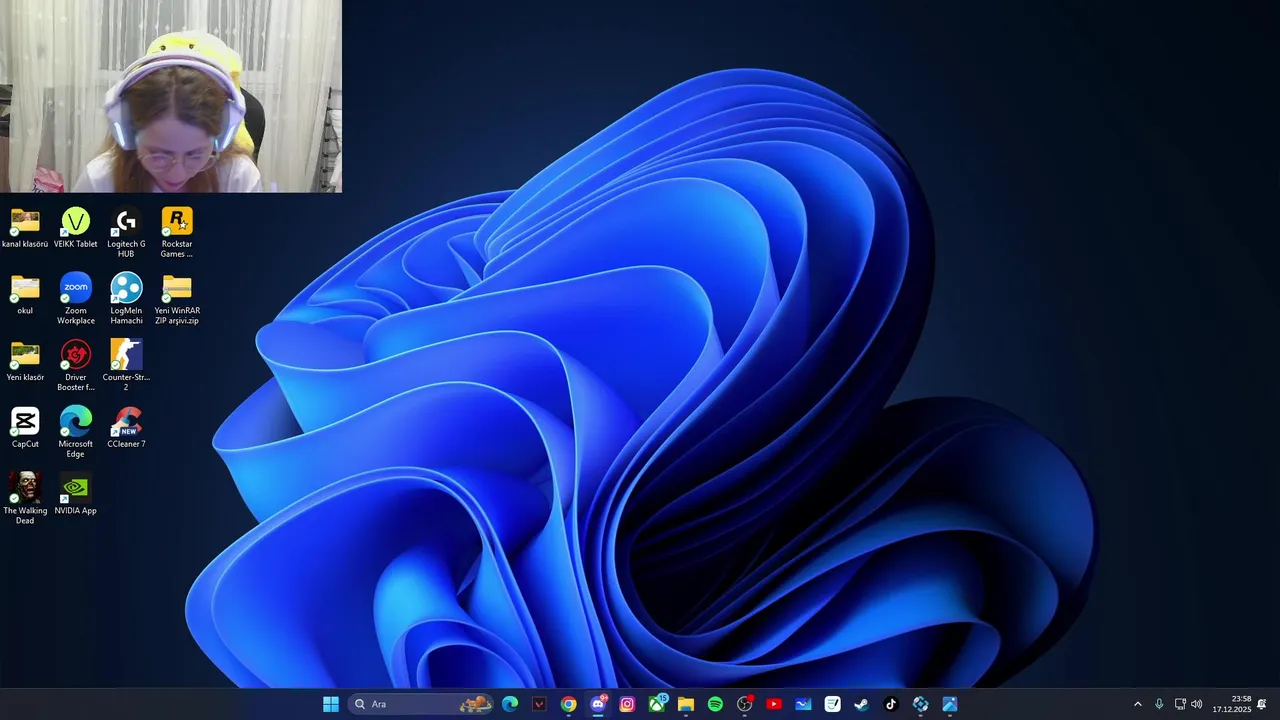Select the Microsoft Edge desktop shortcut
The image size is (1280, 720).
(76, 432)
